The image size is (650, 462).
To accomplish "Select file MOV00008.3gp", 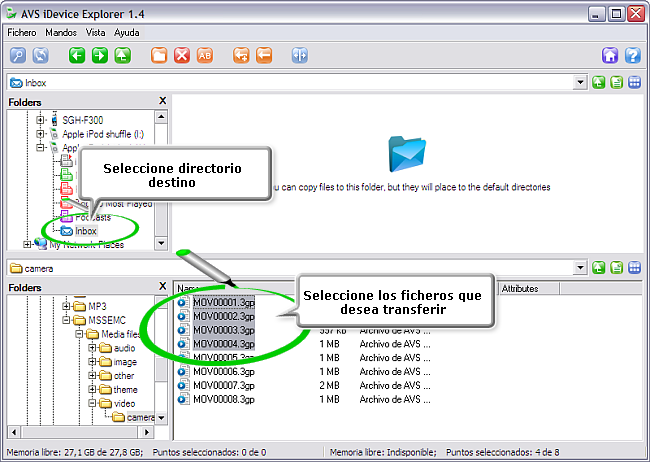I will pos(224,399).
